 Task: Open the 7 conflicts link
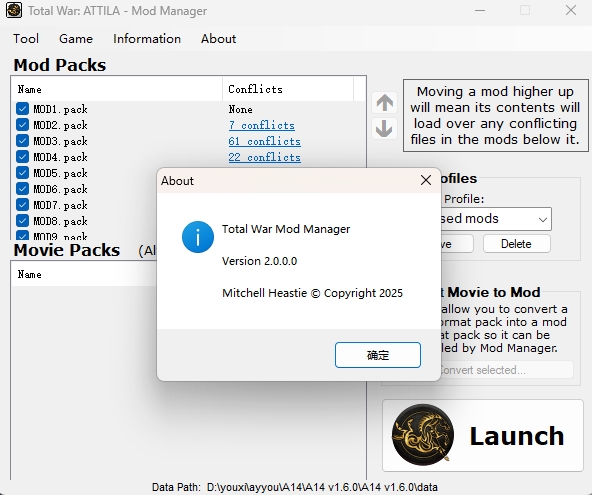coord(262,125)
